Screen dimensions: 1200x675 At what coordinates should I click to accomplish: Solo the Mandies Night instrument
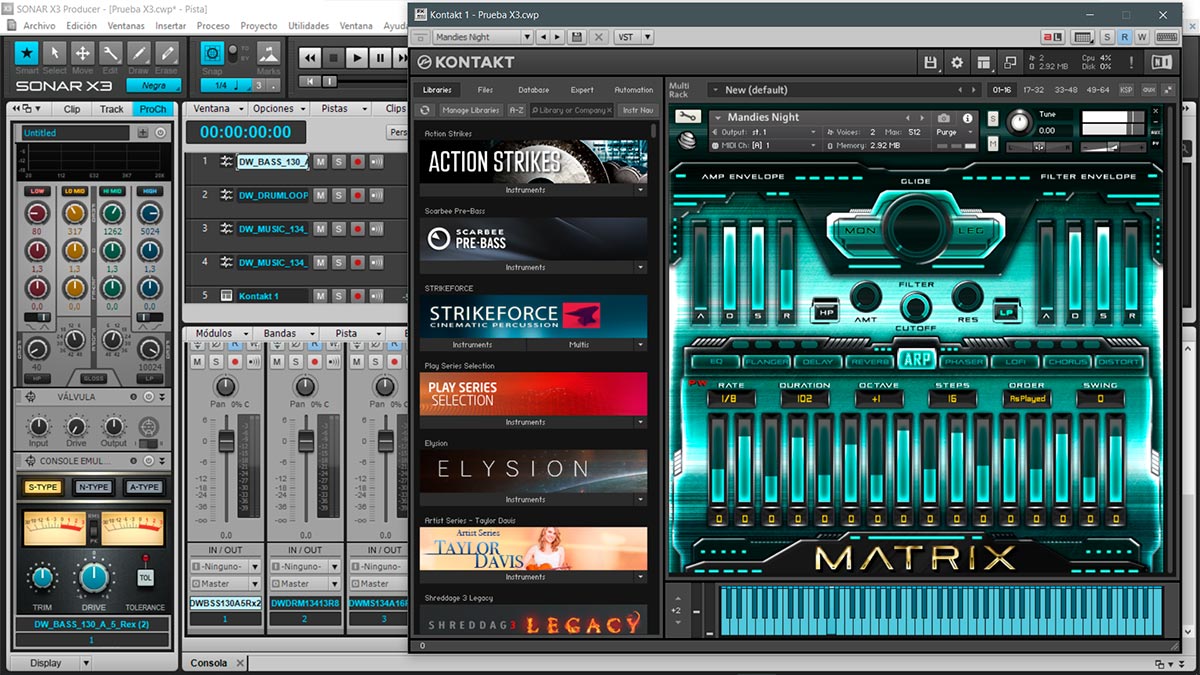click(993, 118)
